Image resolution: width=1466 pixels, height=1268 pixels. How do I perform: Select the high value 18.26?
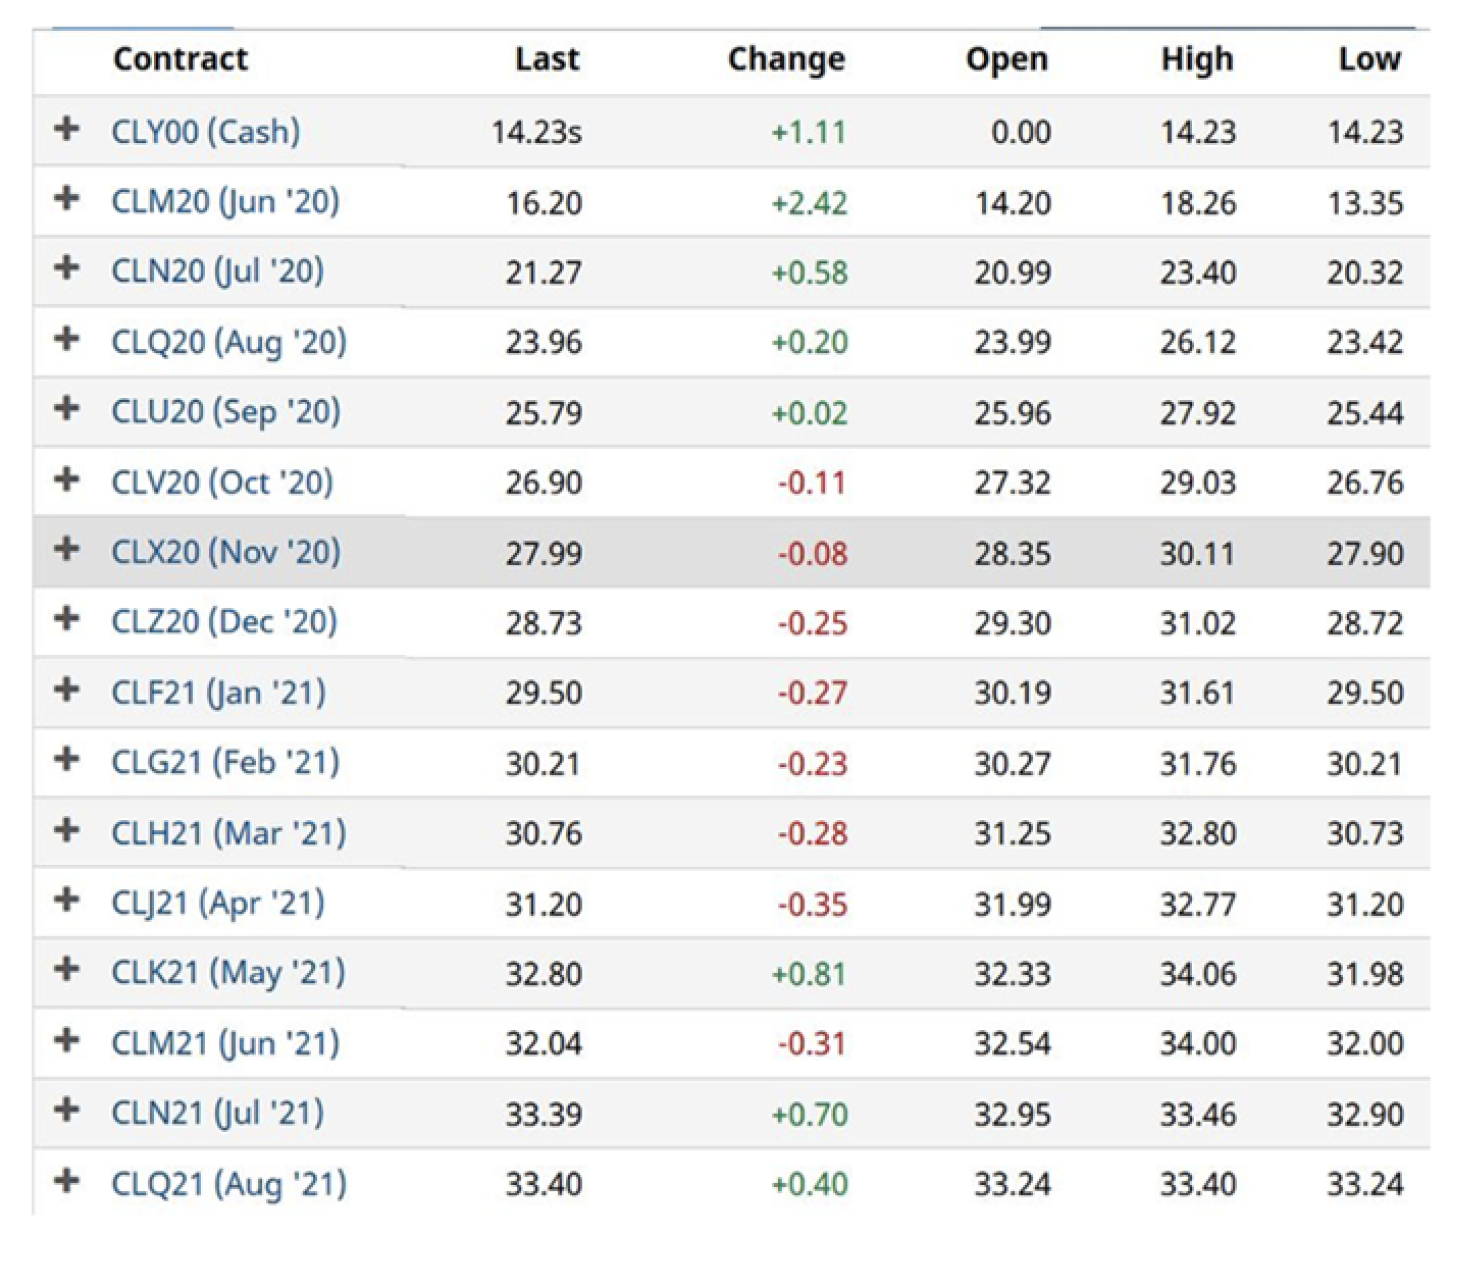coord(1198,203)
